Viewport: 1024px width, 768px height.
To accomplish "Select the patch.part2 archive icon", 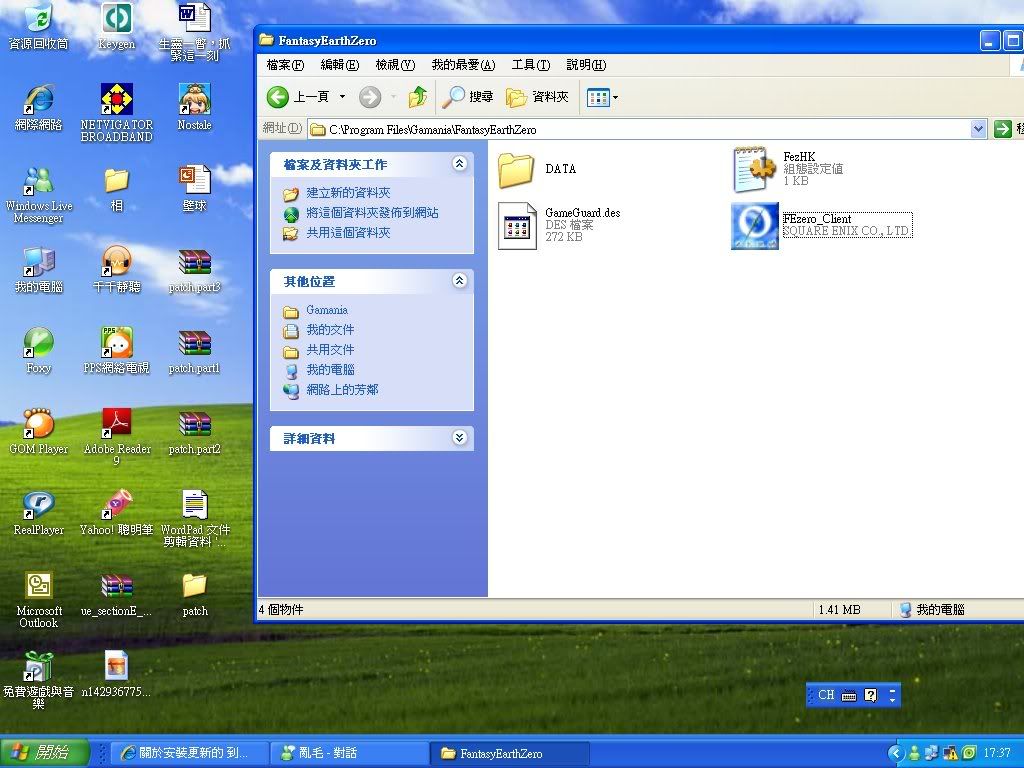I will tap(194, 432).
